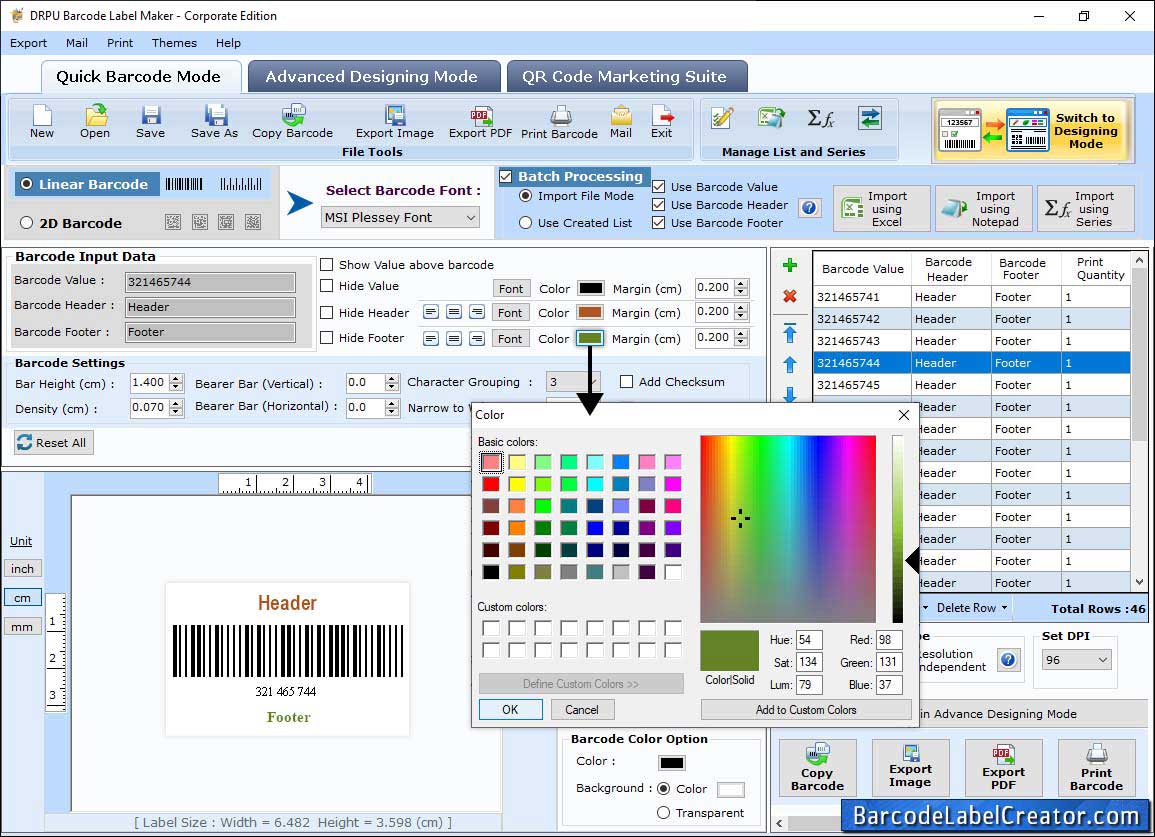Viewport: 1155px width, 837px height.
Task: Click the header color swatch
Action: [589, 312]
